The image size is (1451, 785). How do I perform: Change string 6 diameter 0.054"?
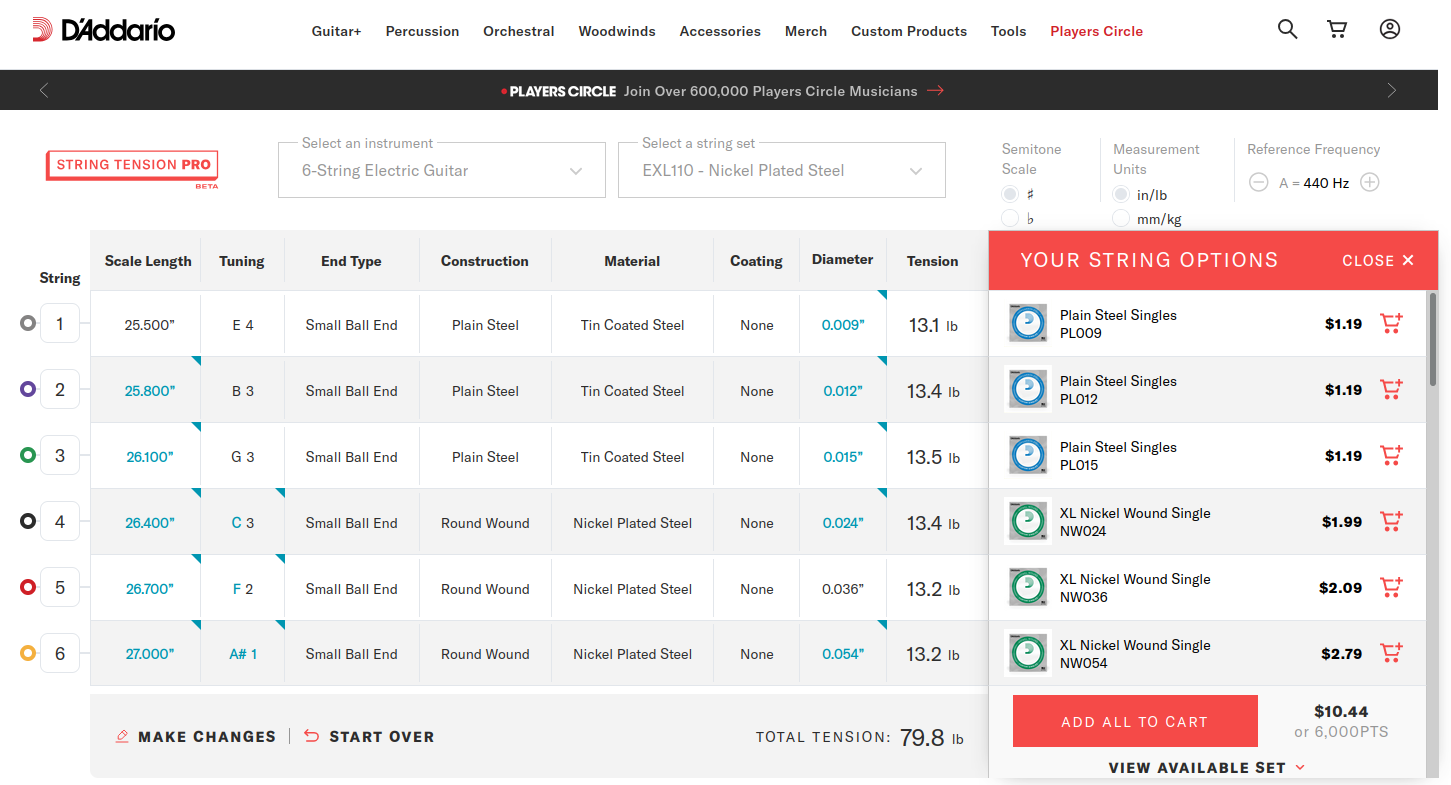click(x=843, y=654)
